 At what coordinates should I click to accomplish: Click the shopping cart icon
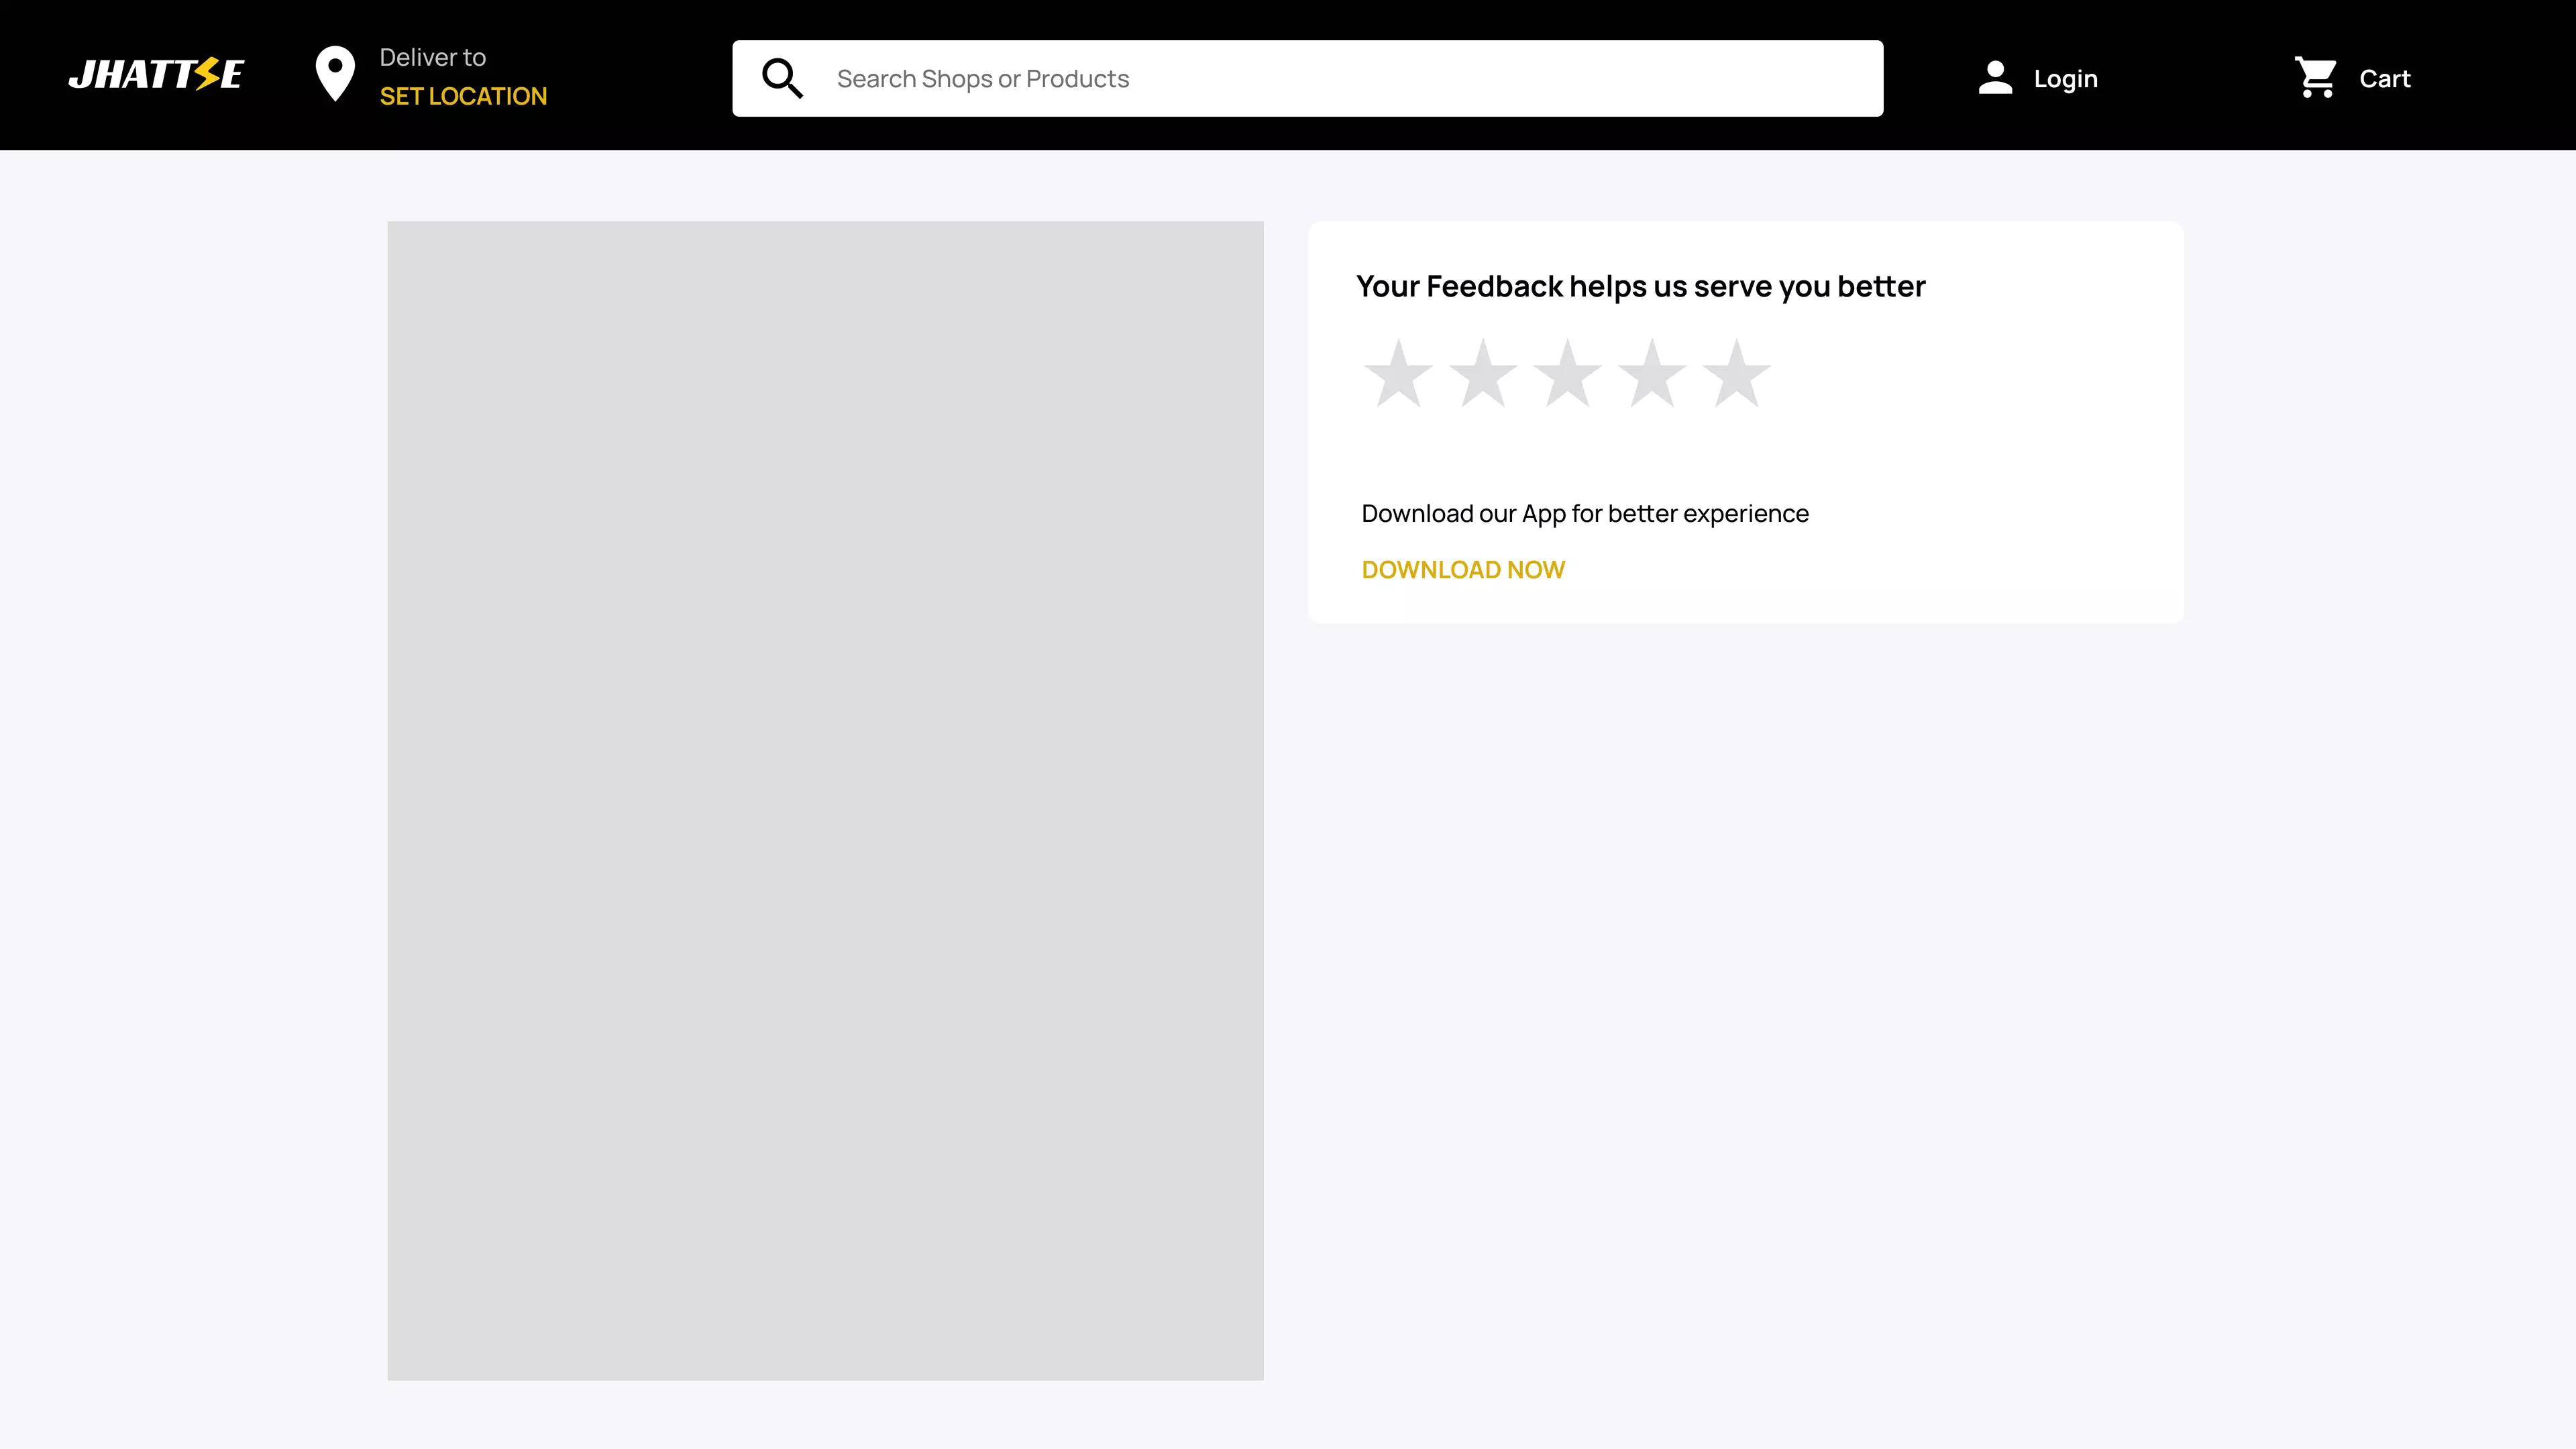coord(2316,77)
